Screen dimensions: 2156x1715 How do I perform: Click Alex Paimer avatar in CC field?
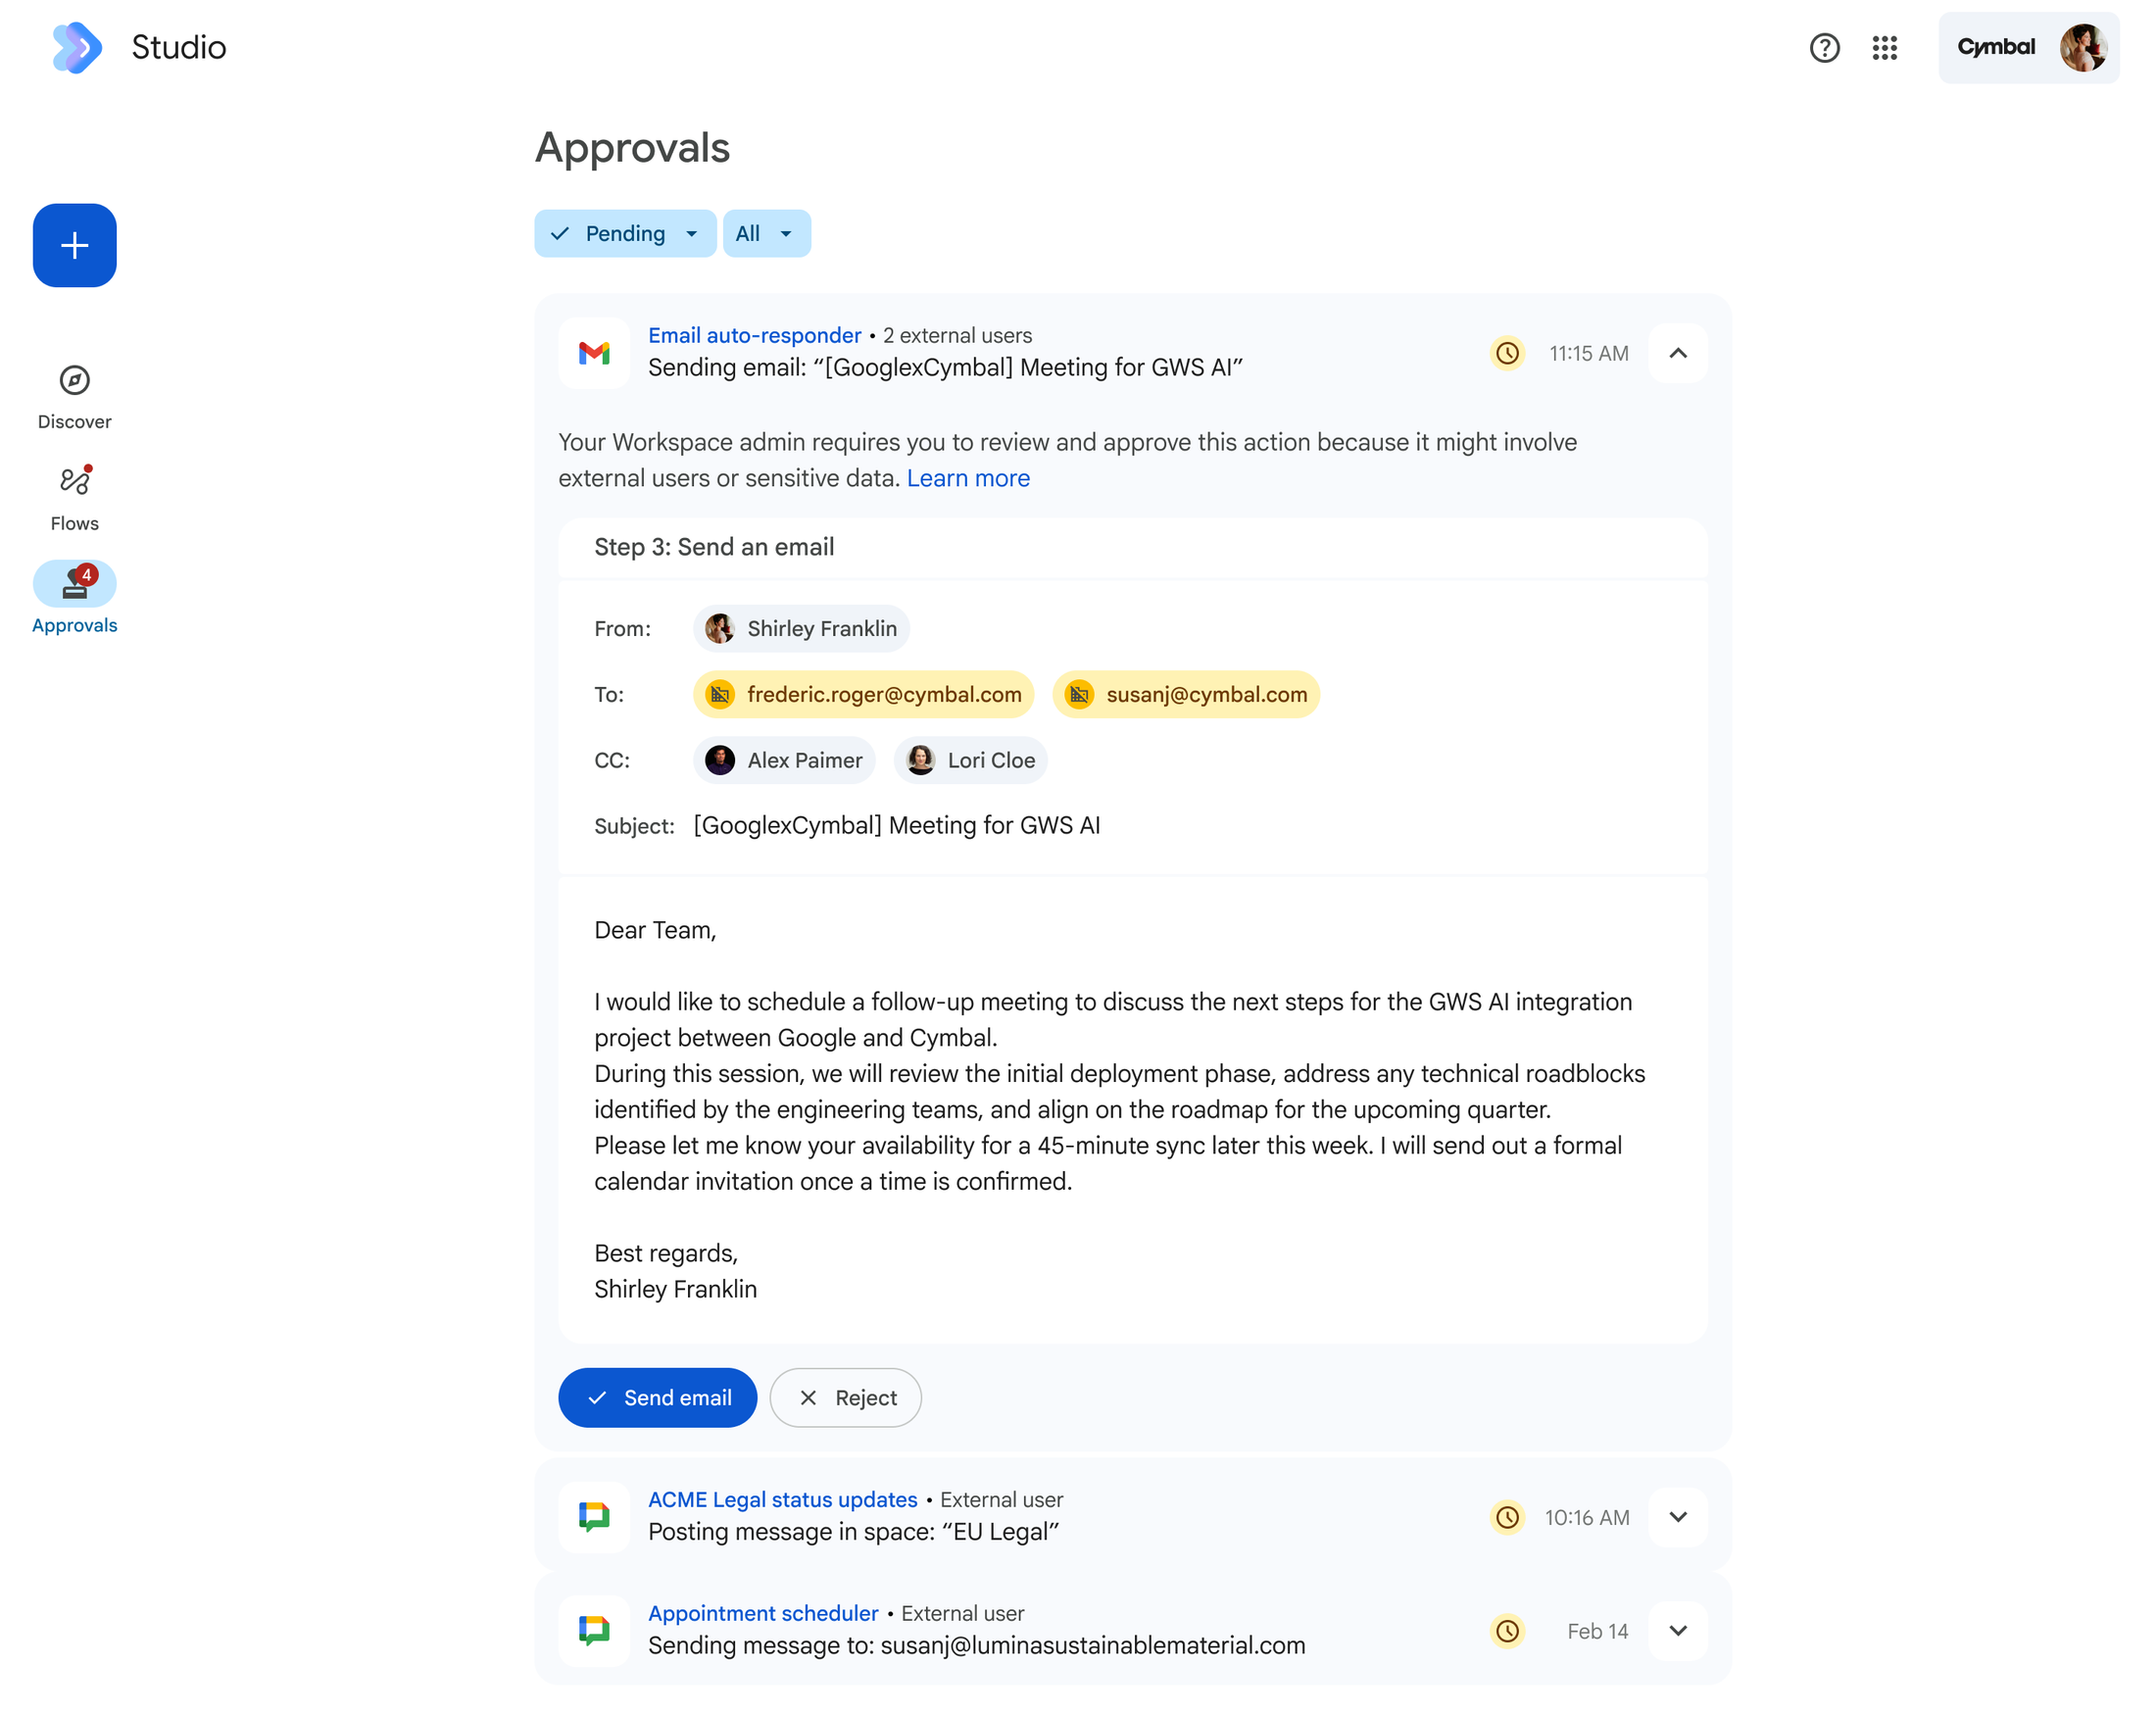(x=720, y=760)
